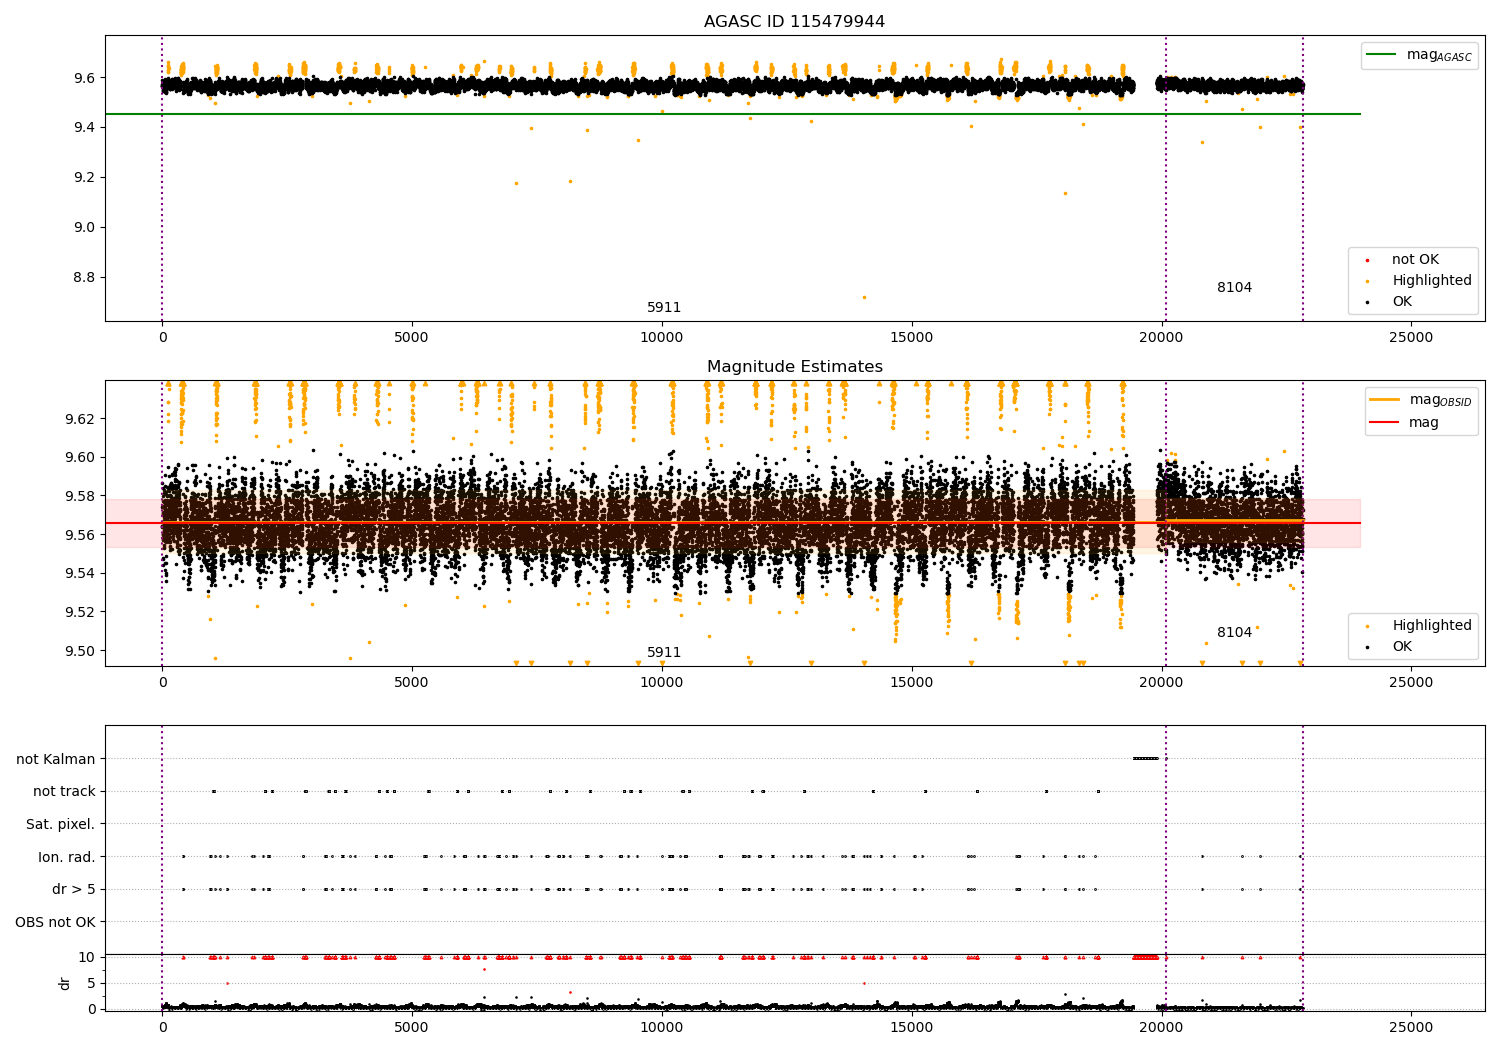
Task: Click the 'AGASC ID 115479944' plot title
Action: coord(794,22)
